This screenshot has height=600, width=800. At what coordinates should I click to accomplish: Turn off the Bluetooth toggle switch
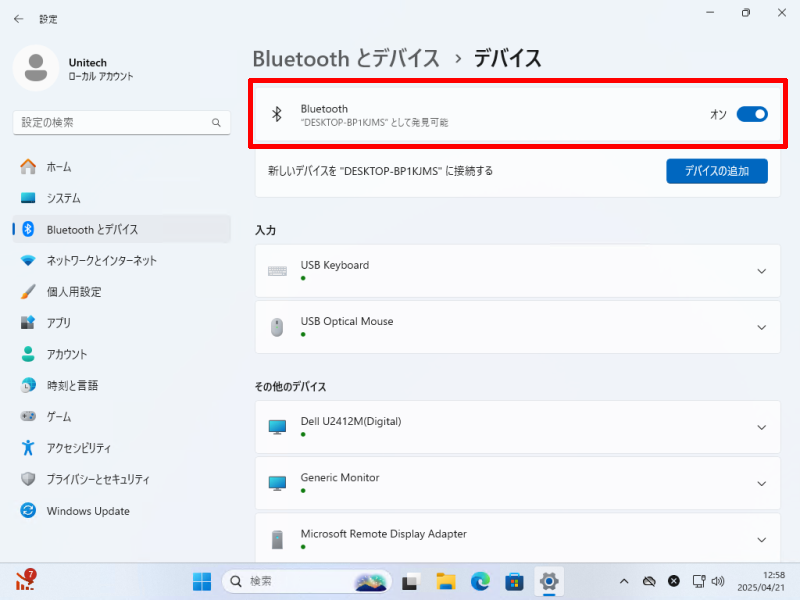click(752, 114)
